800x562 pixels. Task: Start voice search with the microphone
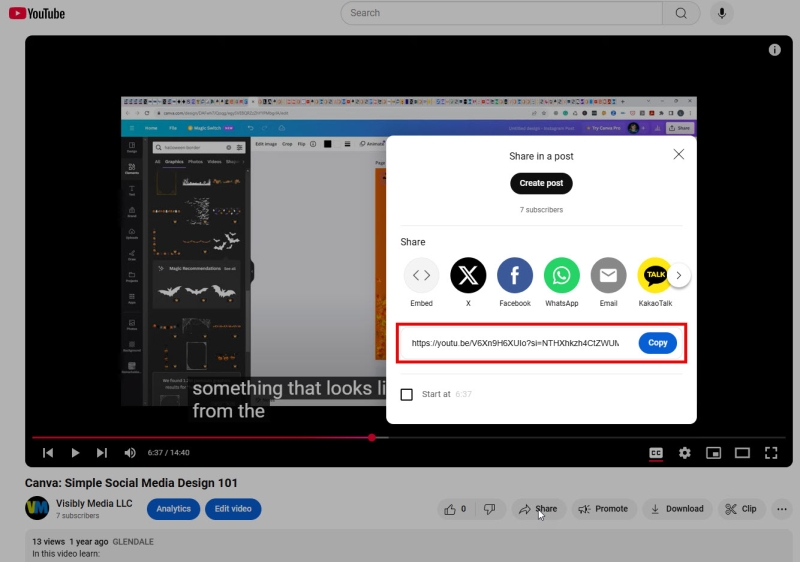(x=721, y=13)
